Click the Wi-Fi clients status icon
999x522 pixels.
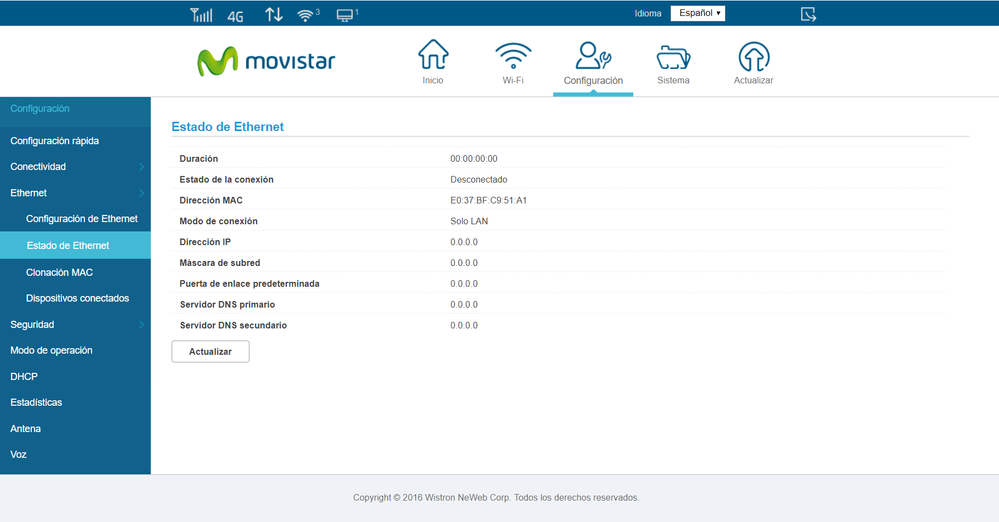[x=307, y=15]
